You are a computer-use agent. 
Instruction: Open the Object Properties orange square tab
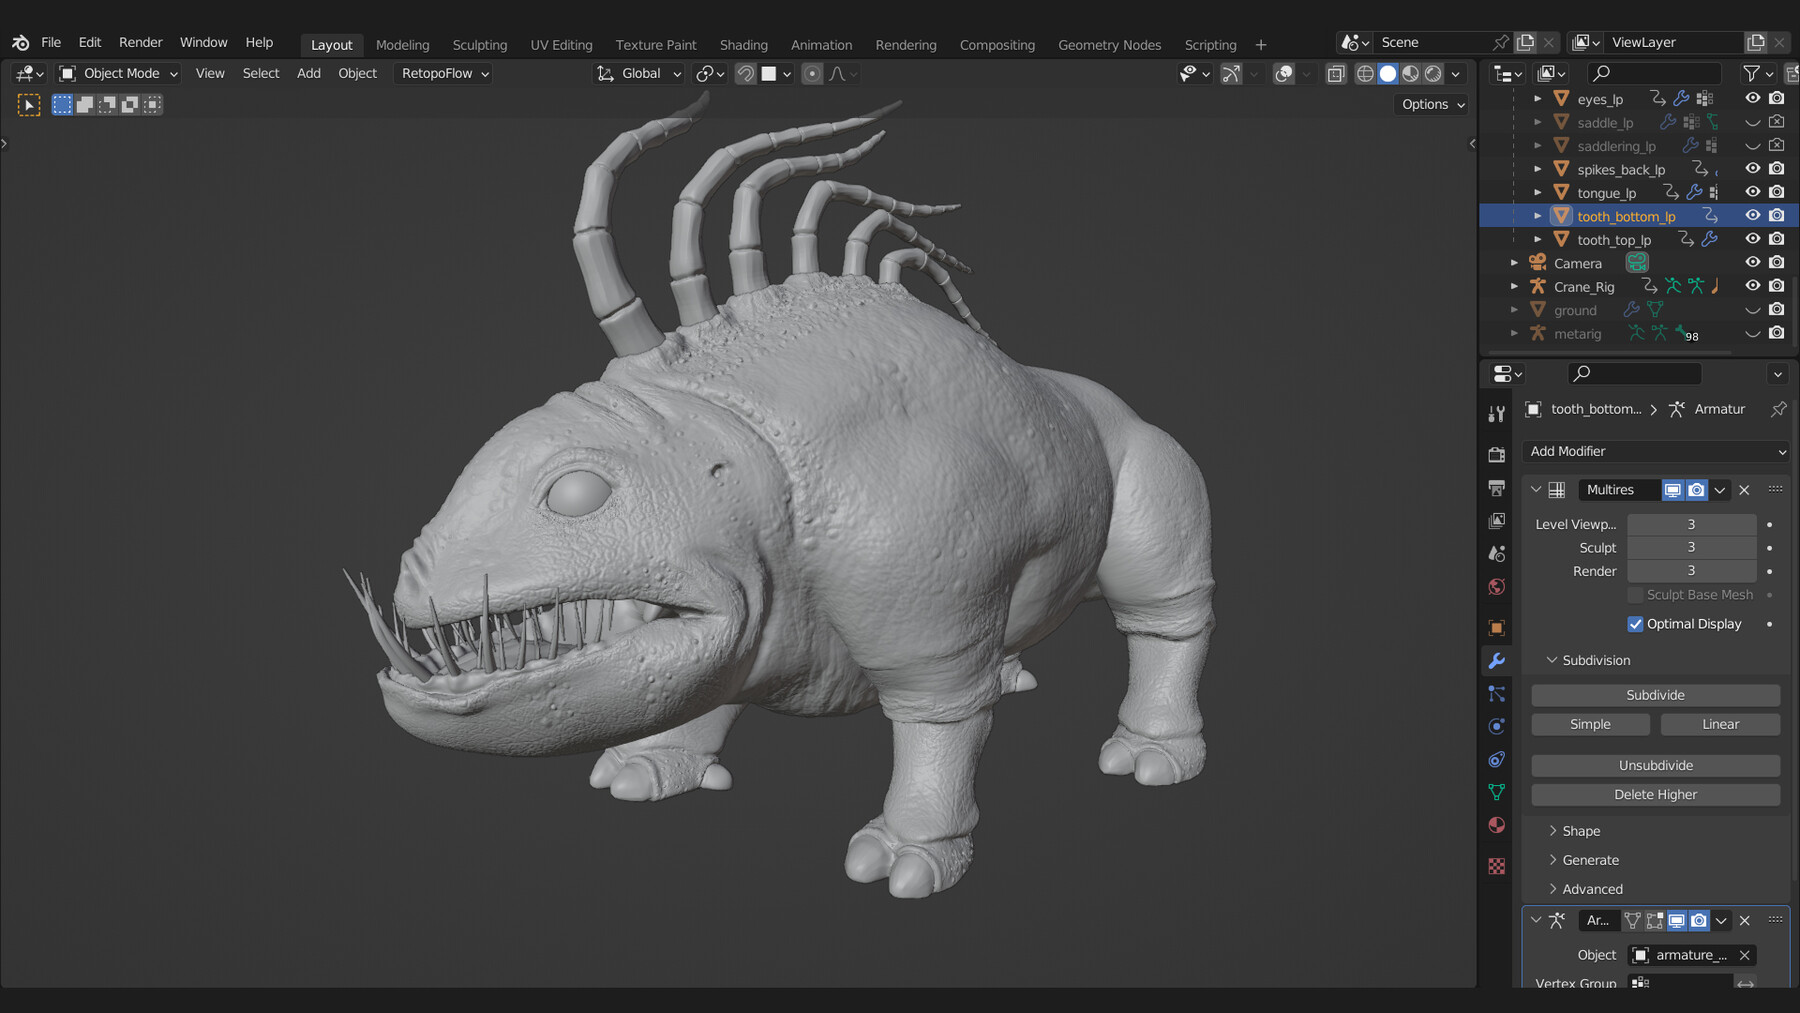pyautogui.click(x=1496, y=627)
